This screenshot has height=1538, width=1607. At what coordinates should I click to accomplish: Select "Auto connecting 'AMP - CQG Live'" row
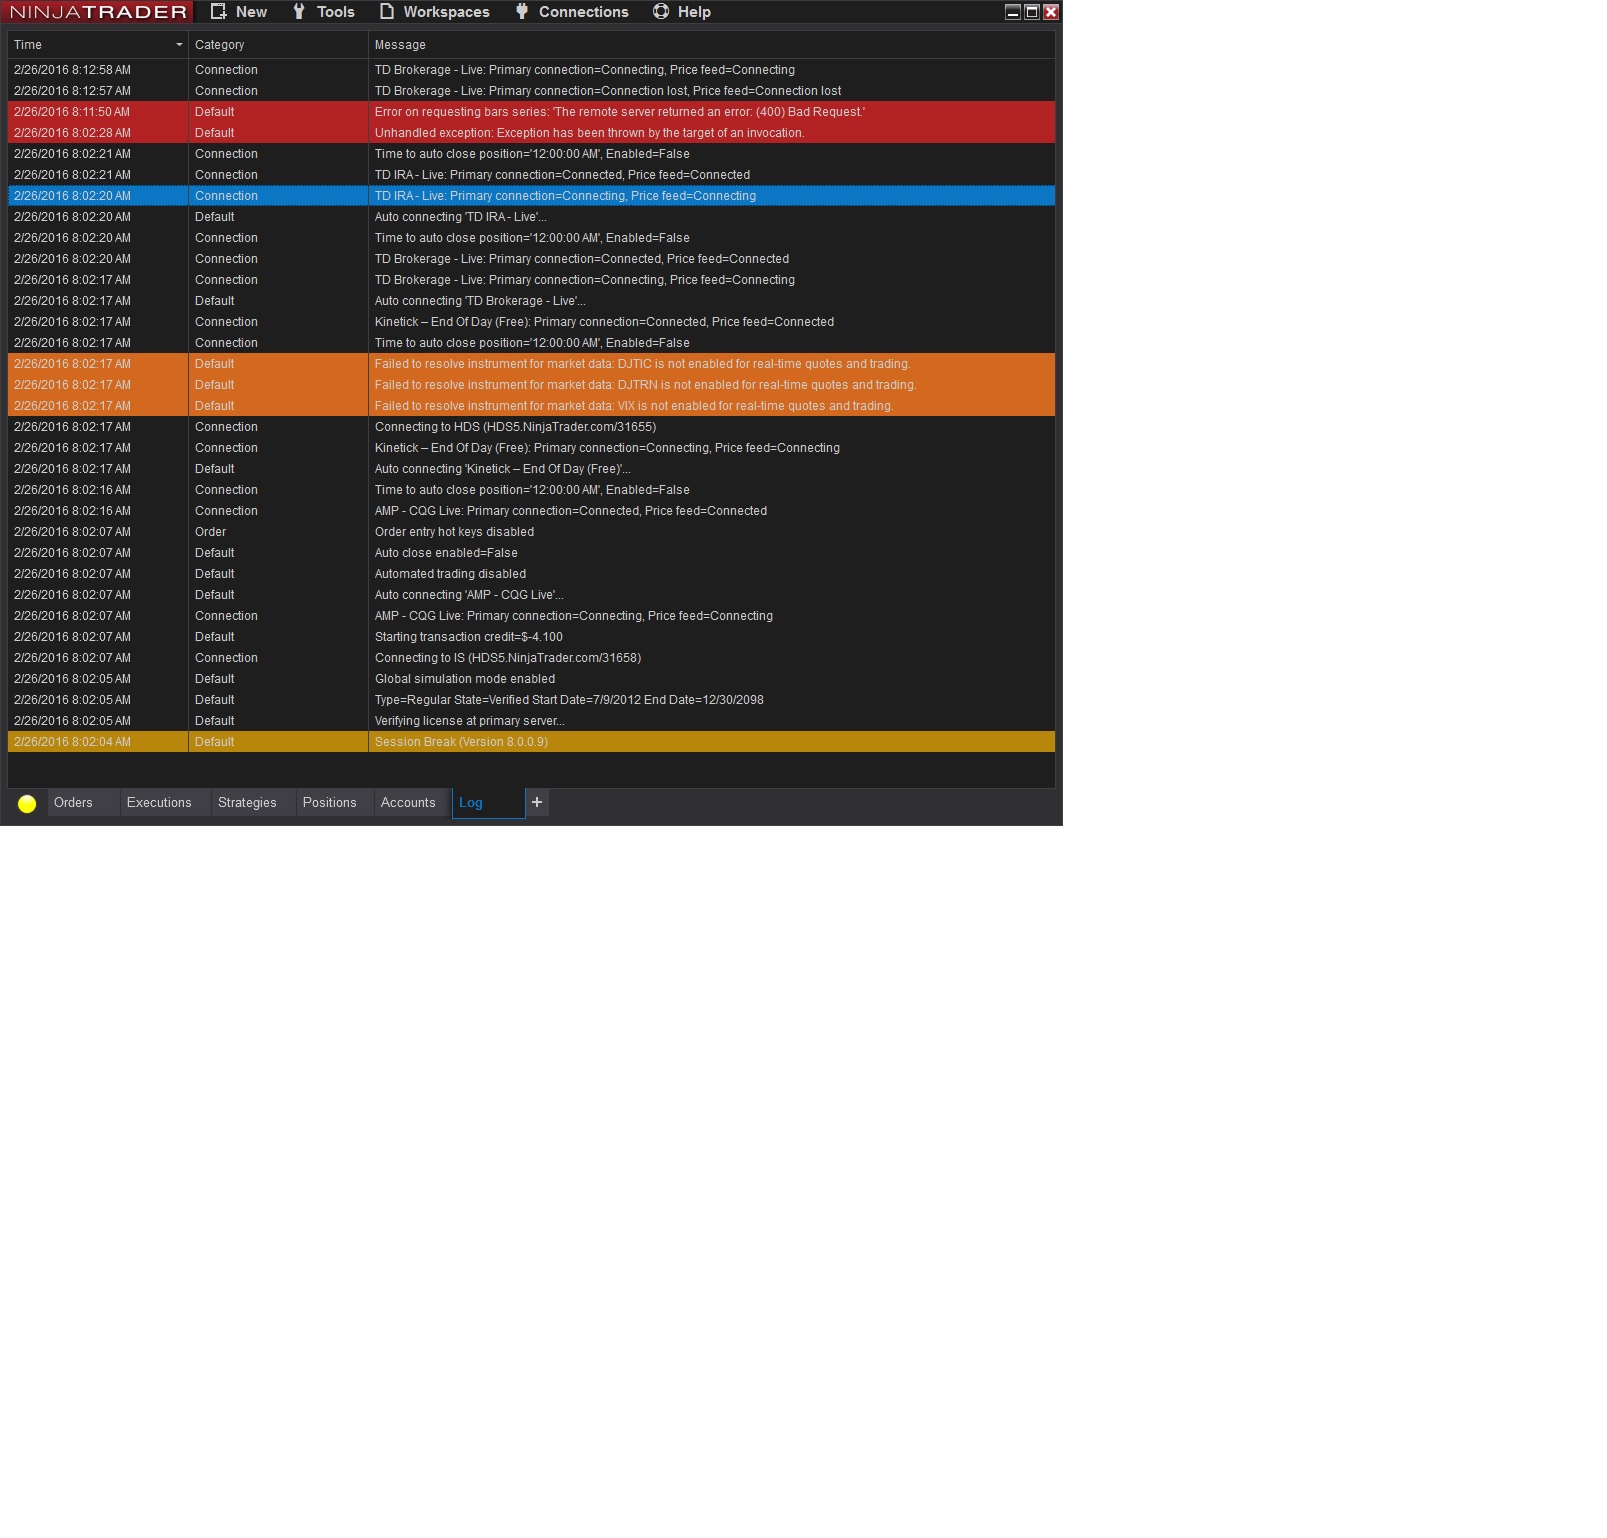pos(531,595)
